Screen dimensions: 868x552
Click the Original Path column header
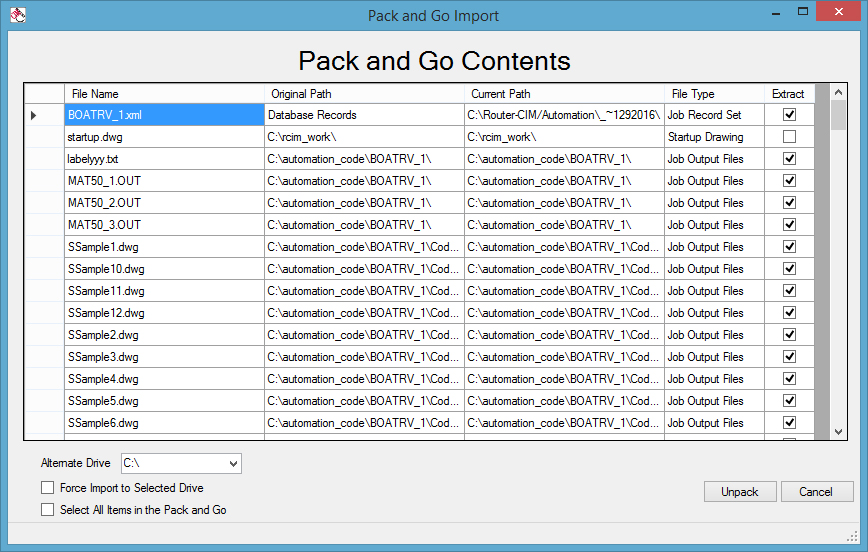tap(364, 94)
